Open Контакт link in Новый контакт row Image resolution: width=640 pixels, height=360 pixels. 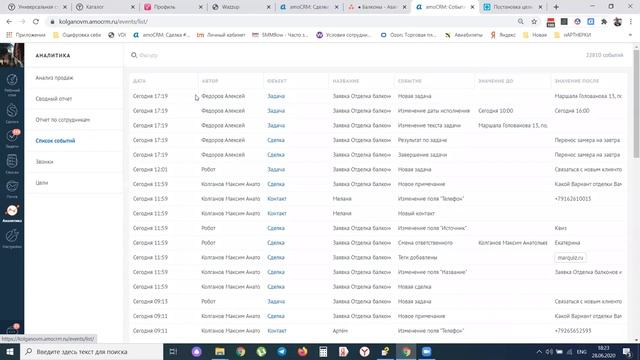(277, 213)
